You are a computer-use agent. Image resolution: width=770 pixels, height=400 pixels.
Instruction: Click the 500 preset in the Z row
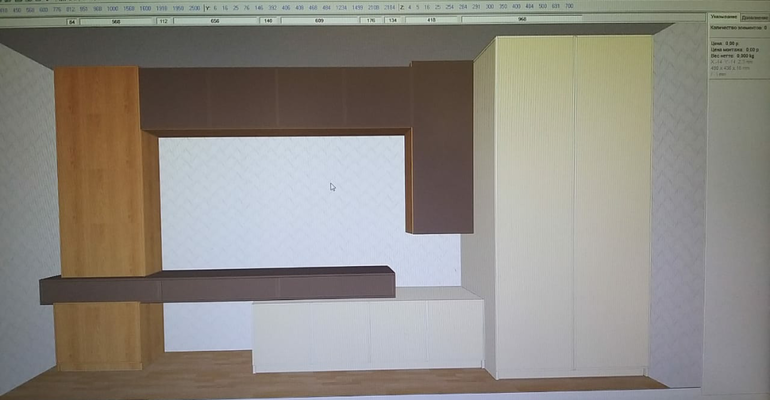click(542, 7)
